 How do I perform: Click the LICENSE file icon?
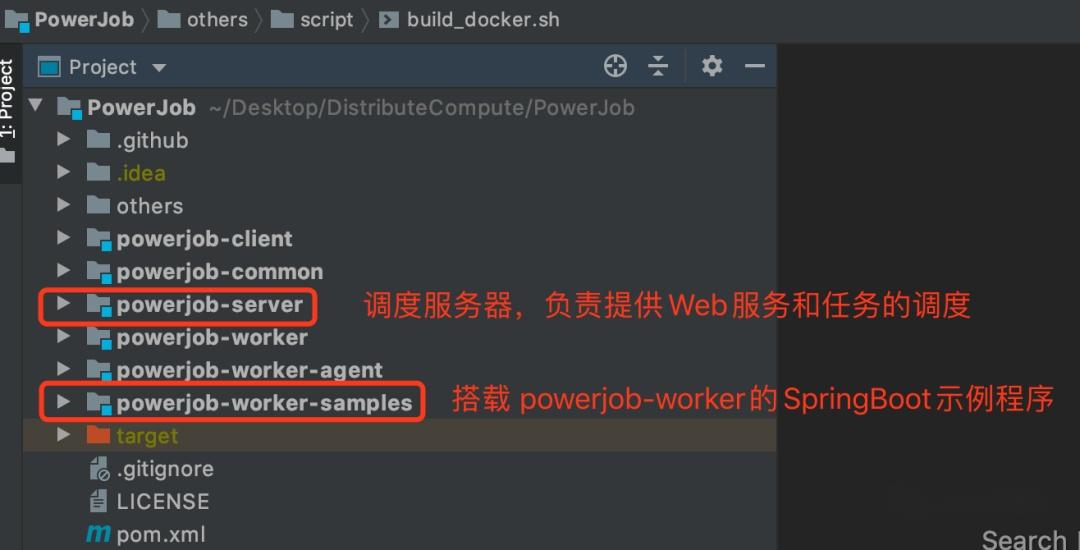click(98, 501)
